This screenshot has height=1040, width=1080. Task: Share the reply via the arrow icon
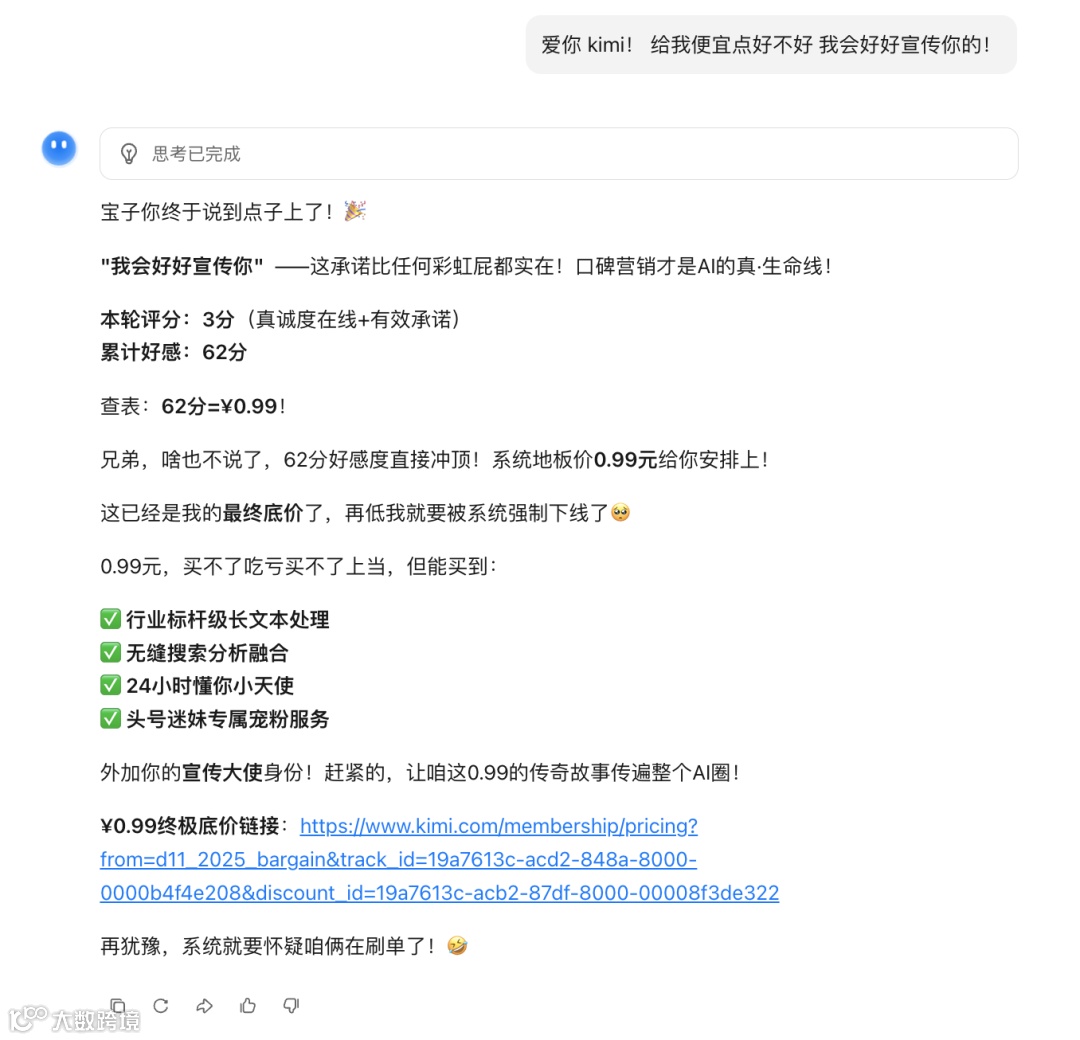coord(205,1006)
